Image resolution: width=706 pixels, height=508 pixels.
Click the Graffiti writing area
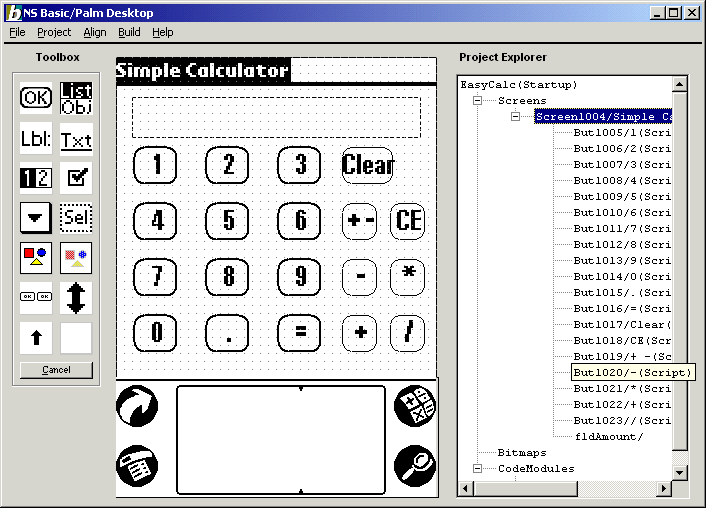(x=281, y=440)
